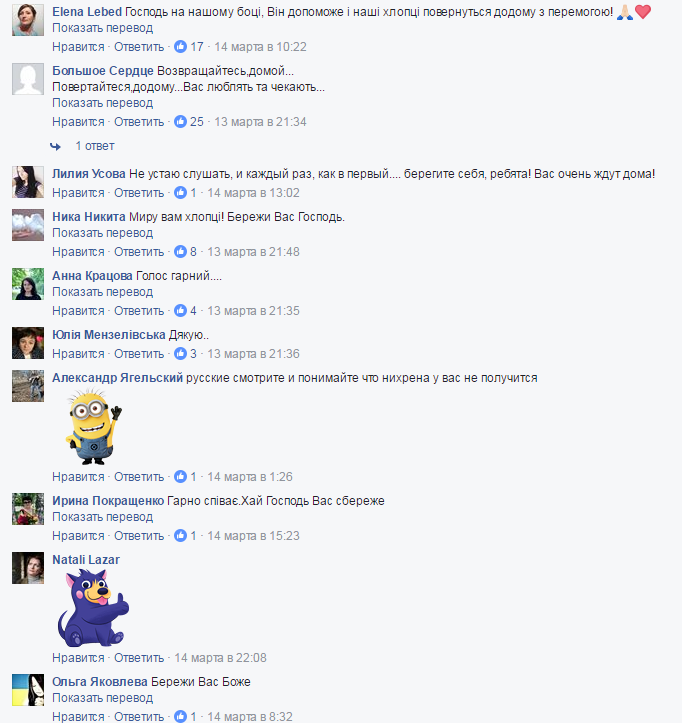This screenshot has height=723, width=682.
Task: Open Ольга Яковлева's avatar thumbnail
Action: pos(28,690)
